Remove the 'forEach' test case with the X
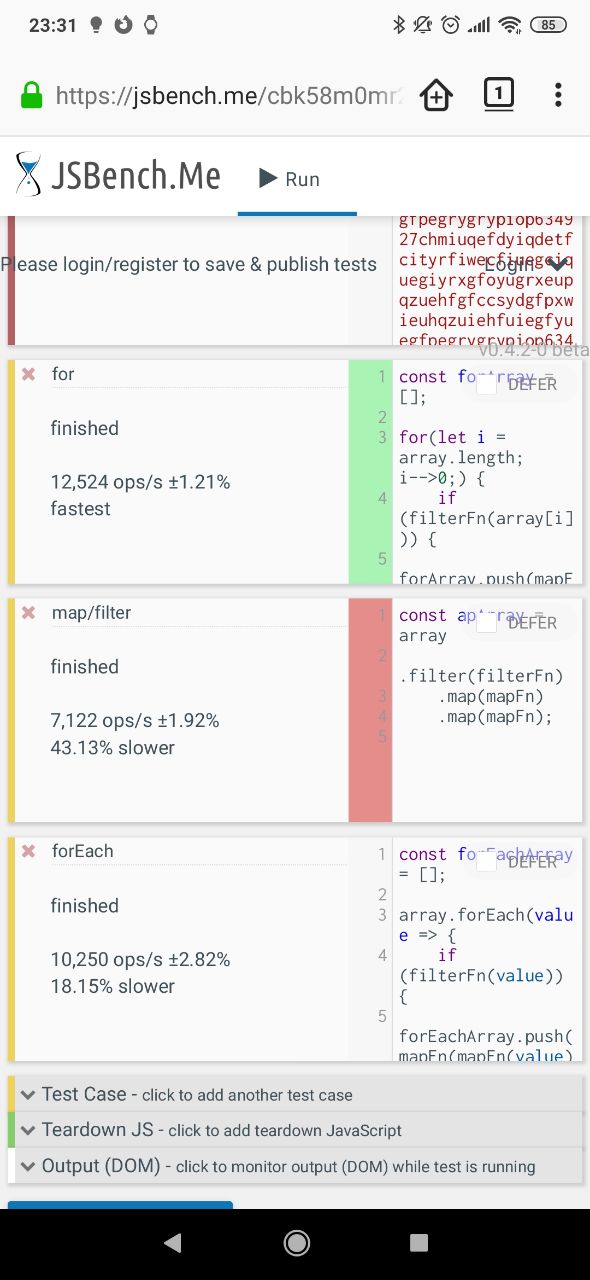The image size is (590, 1280). pyautogui.click(x=29, y=851)
